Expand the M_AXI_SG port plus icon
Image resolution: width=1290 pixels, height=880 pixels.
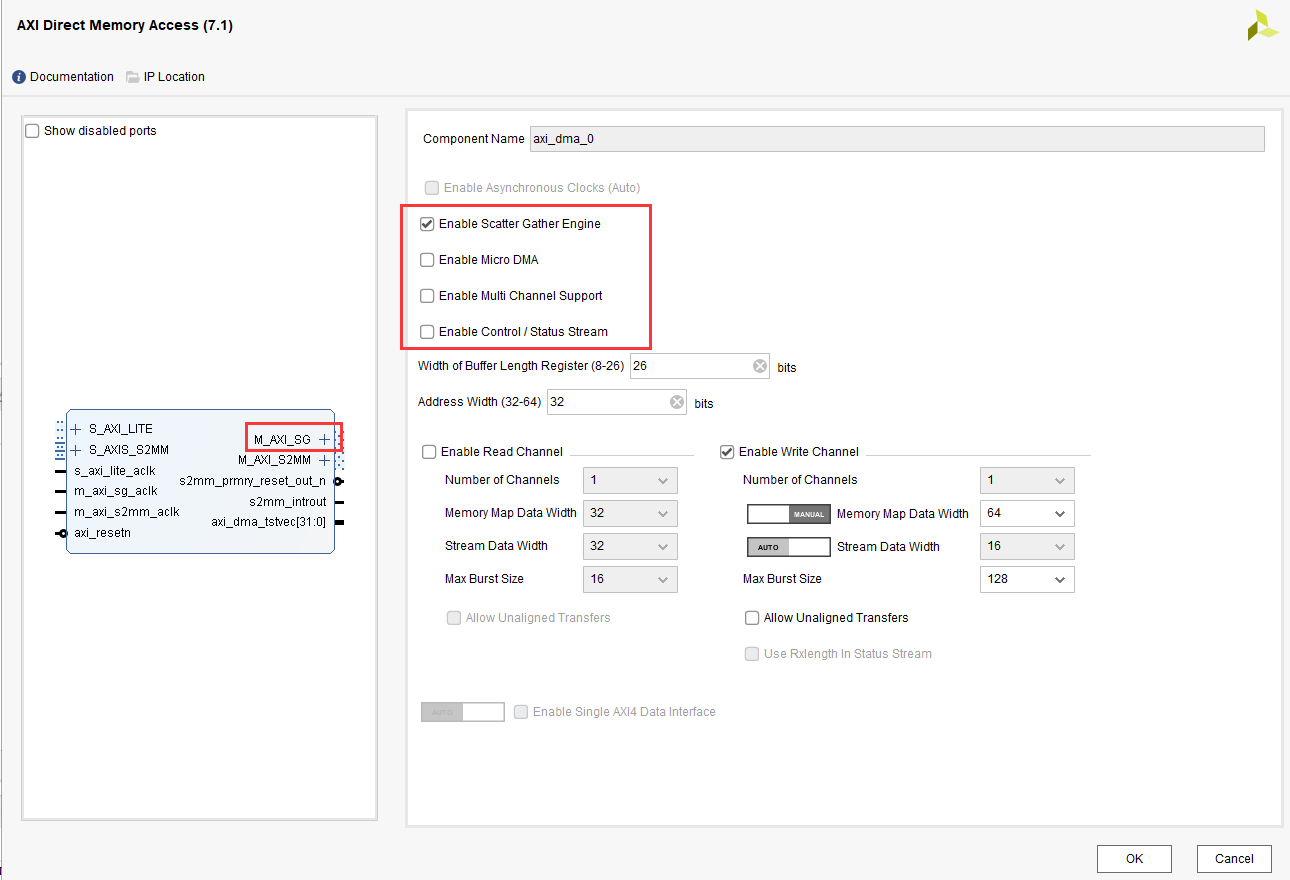(x=324, y=439)
